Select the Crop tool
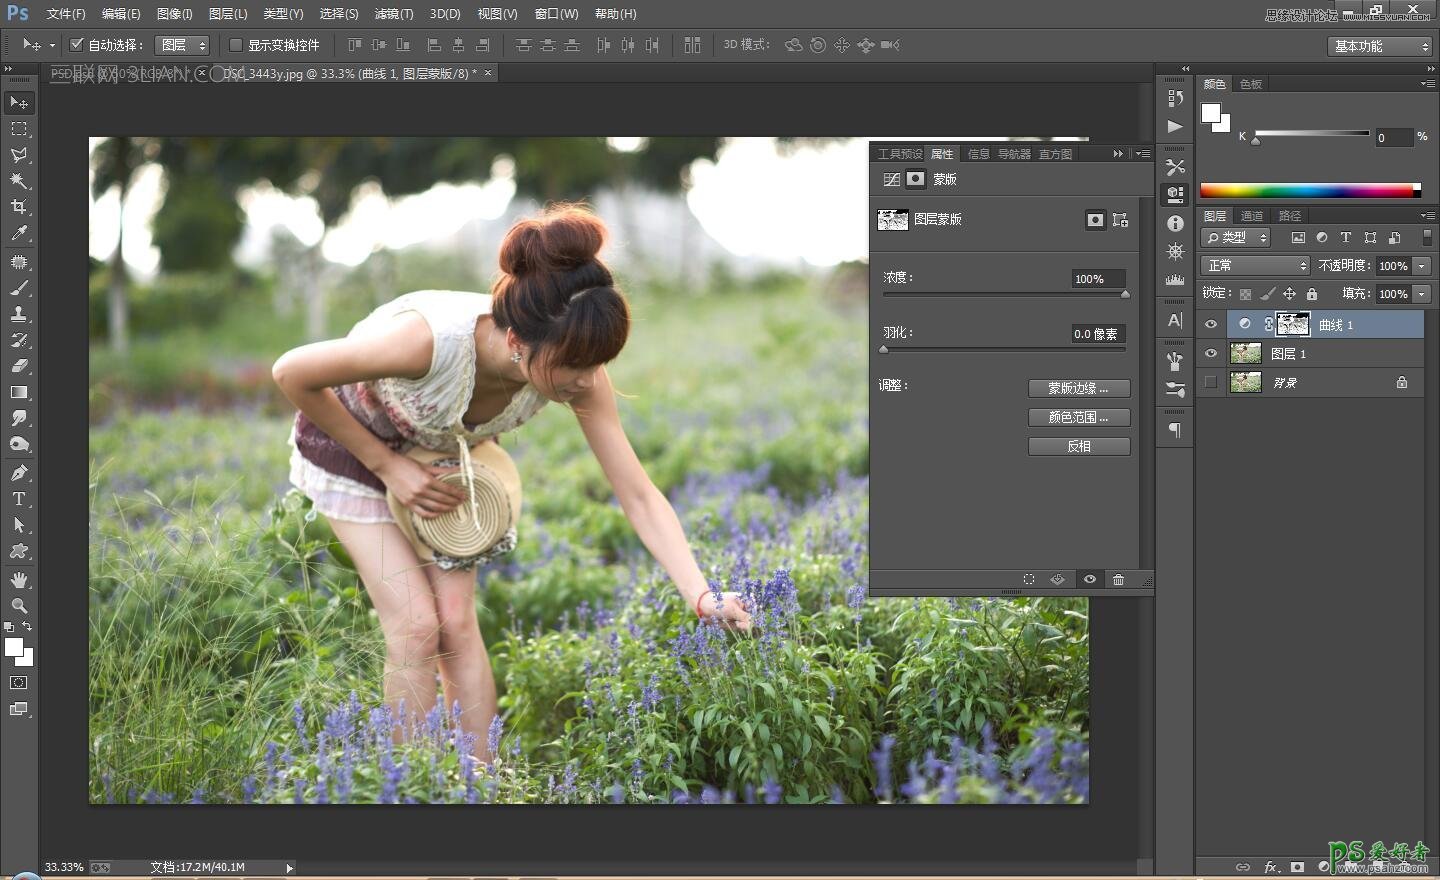 (x=19, y=207)
